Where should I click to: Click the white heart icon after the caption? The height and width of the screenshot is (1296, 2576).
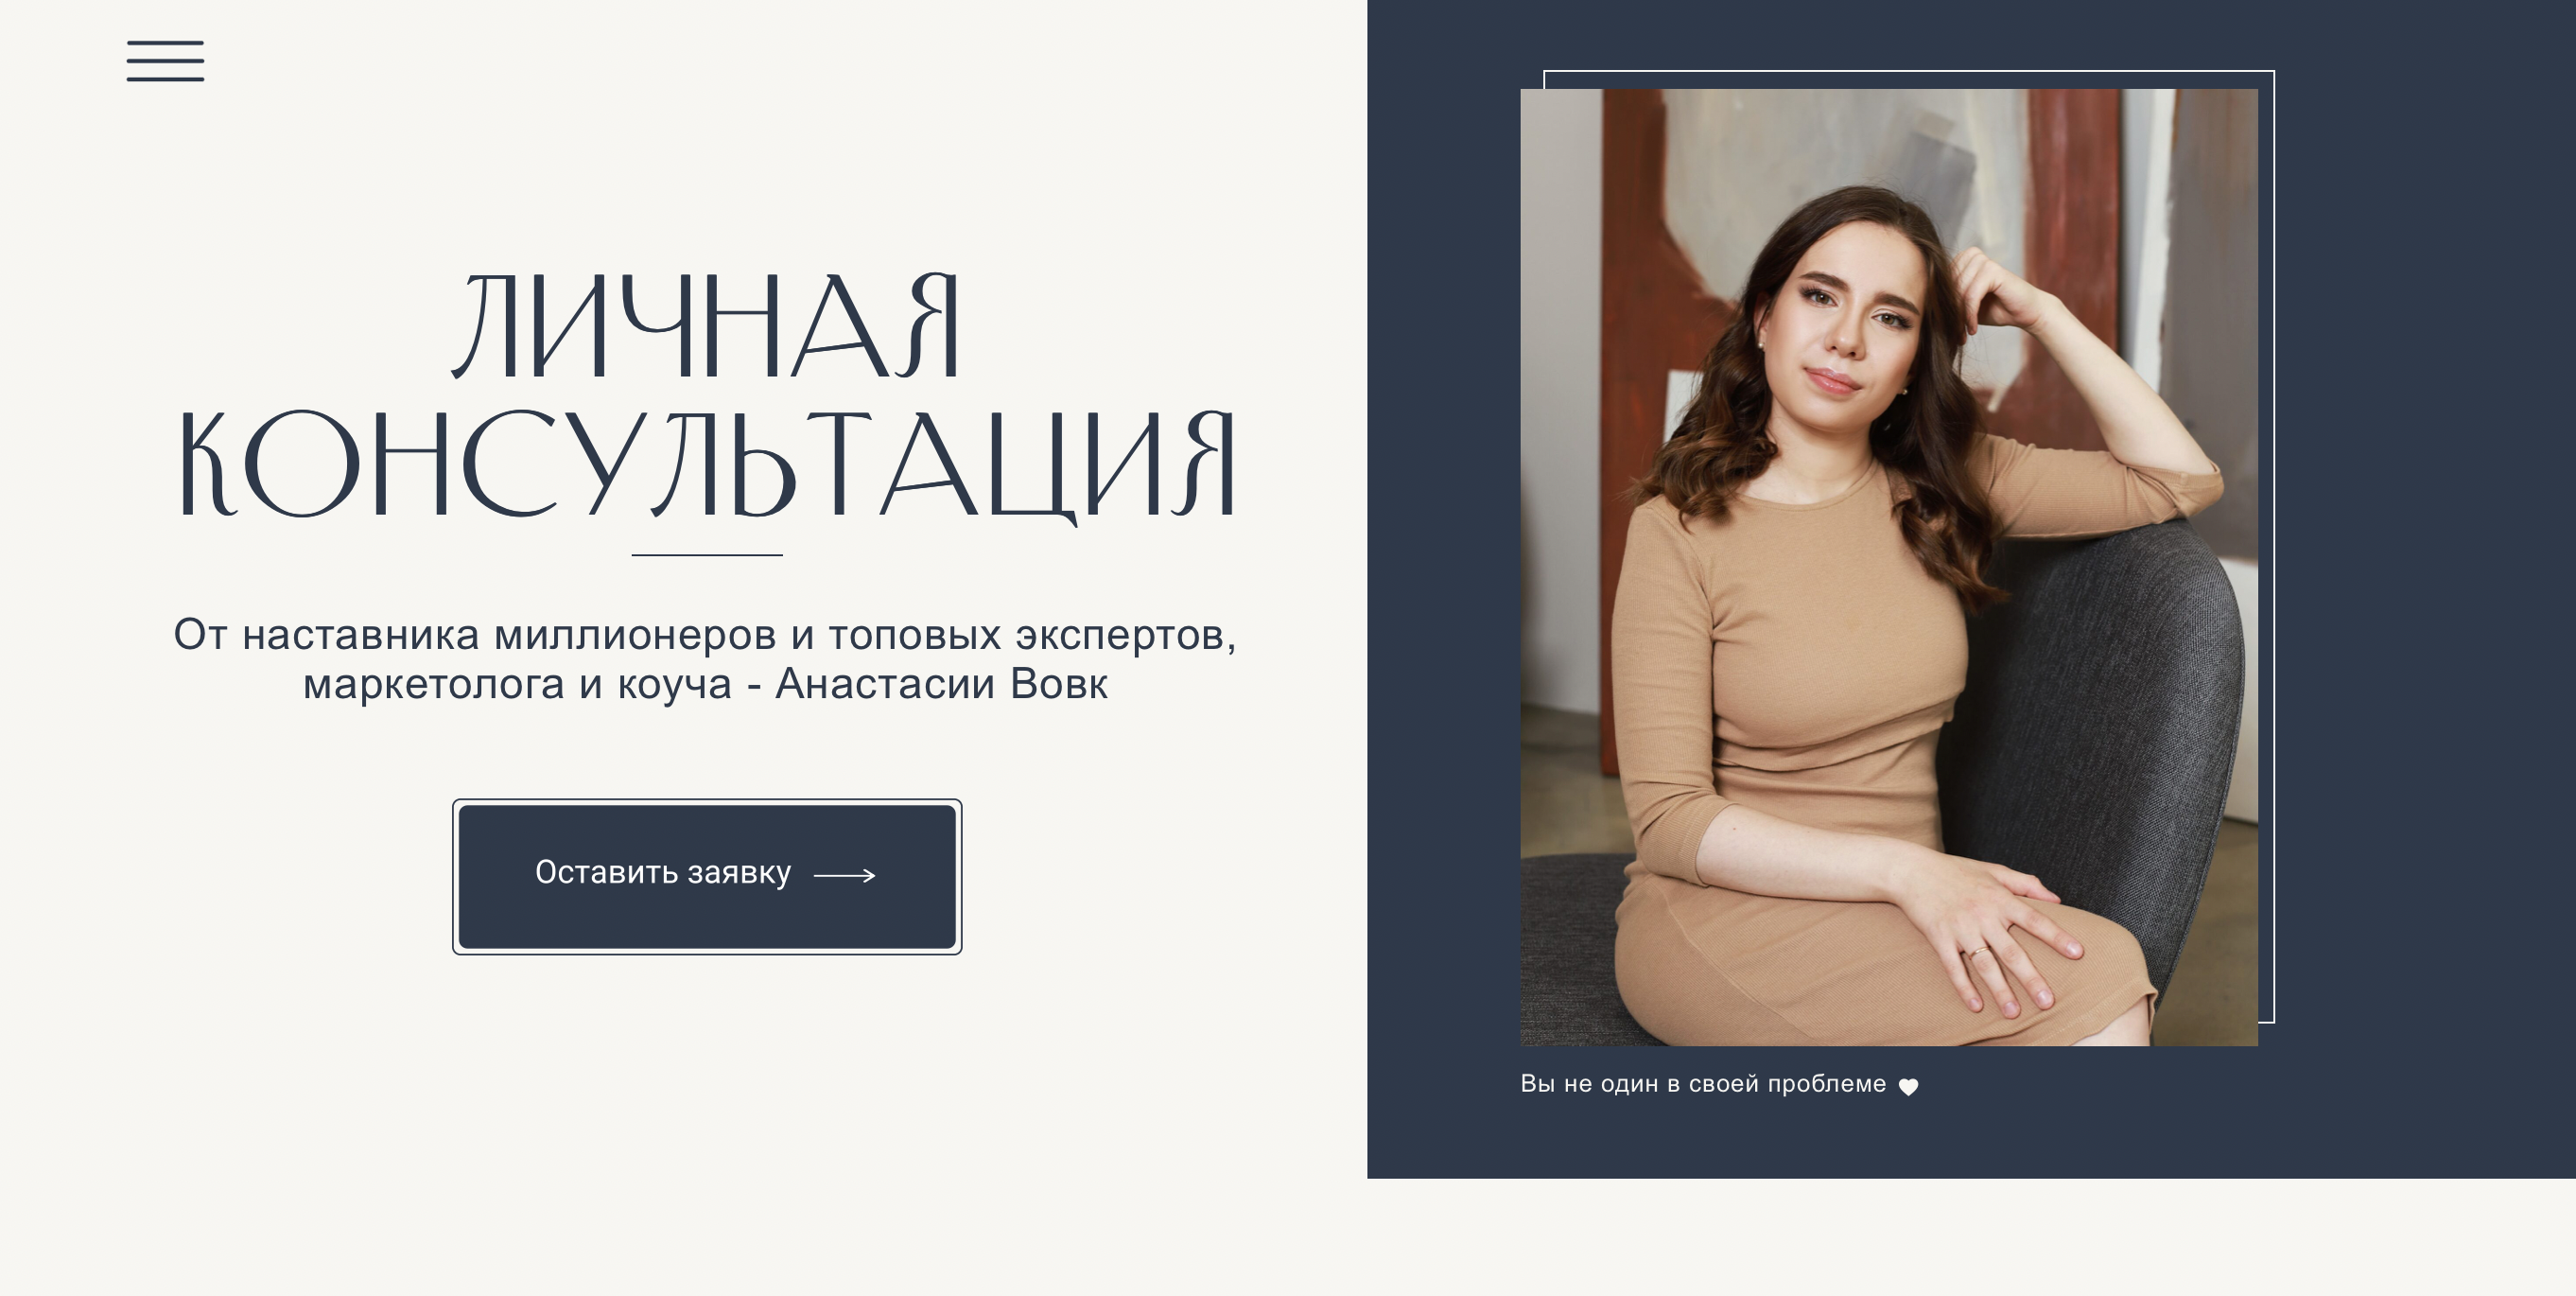pos(1908,1087)
